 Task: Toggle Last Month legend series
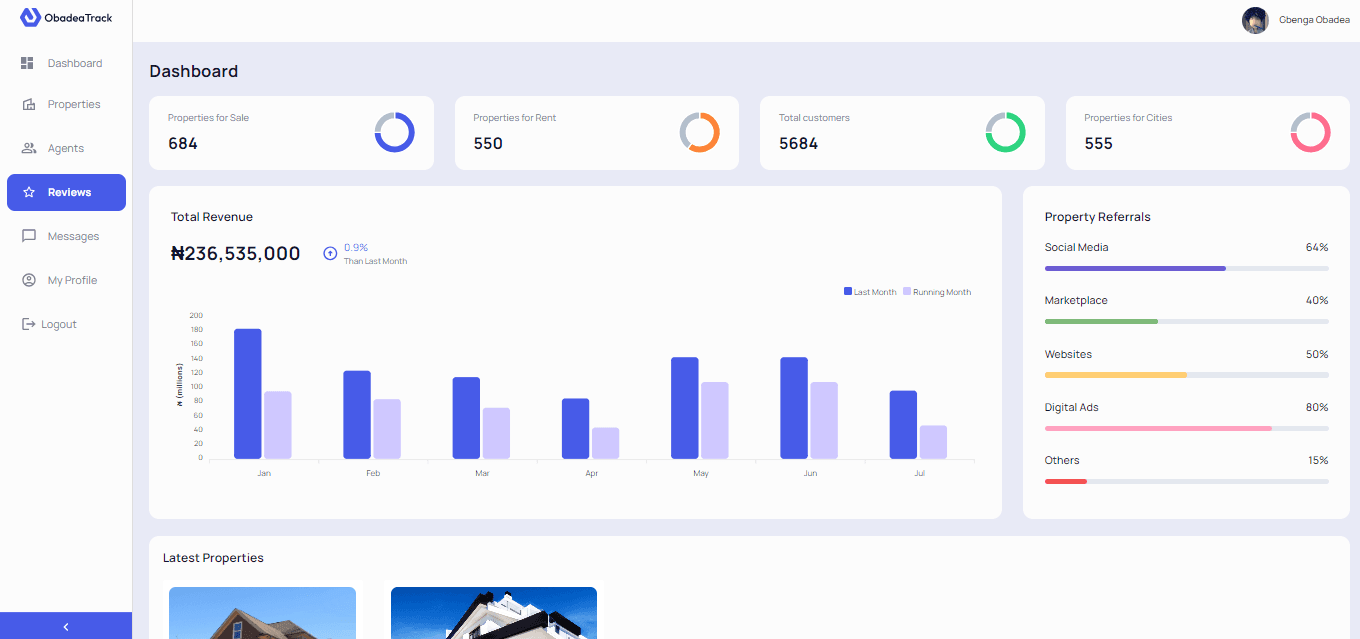pos(870,292)
